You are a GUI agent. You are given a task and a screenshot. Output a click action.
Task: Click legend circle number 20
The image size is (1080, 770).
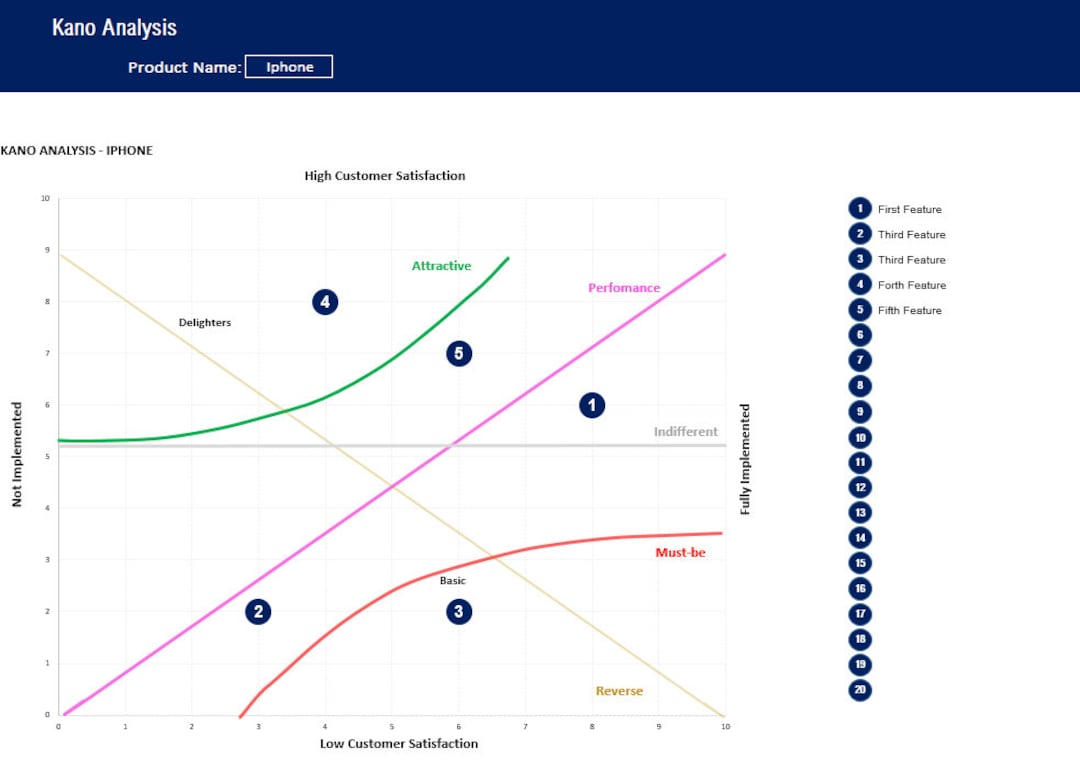[860, 689]
